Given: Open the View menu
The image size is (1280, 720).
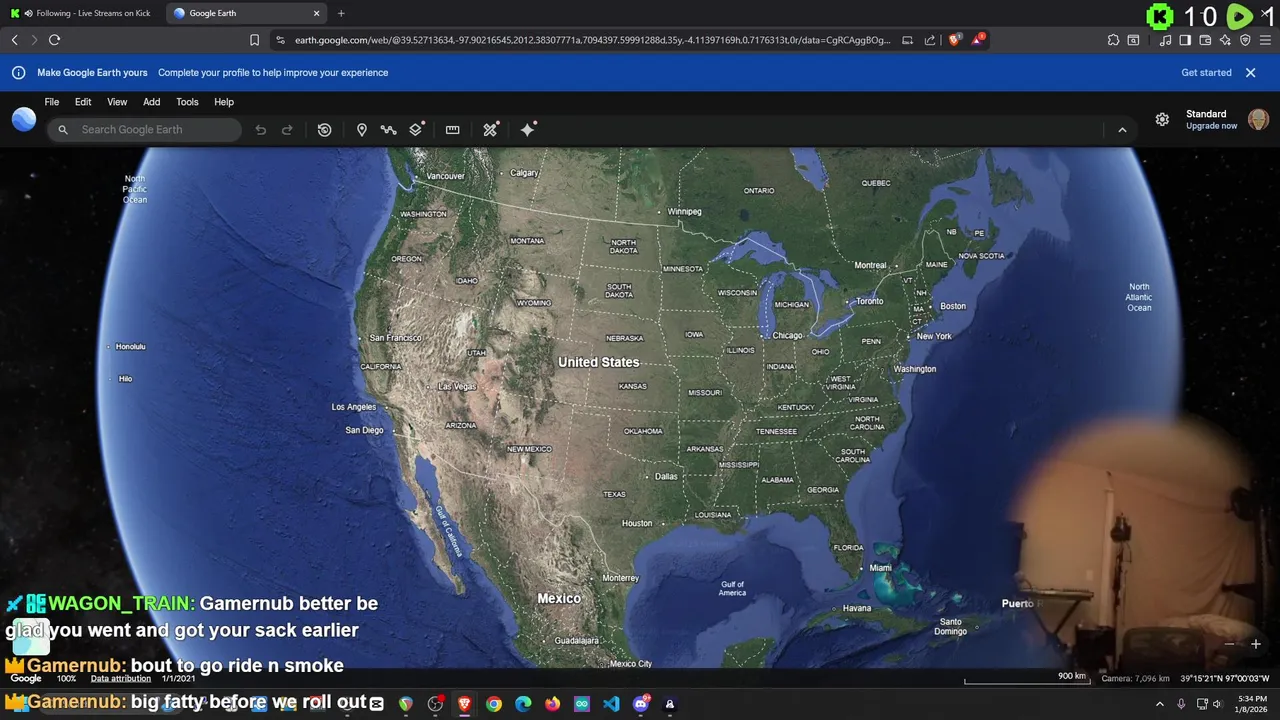Looking at the screenshot, I should point(117,102).
